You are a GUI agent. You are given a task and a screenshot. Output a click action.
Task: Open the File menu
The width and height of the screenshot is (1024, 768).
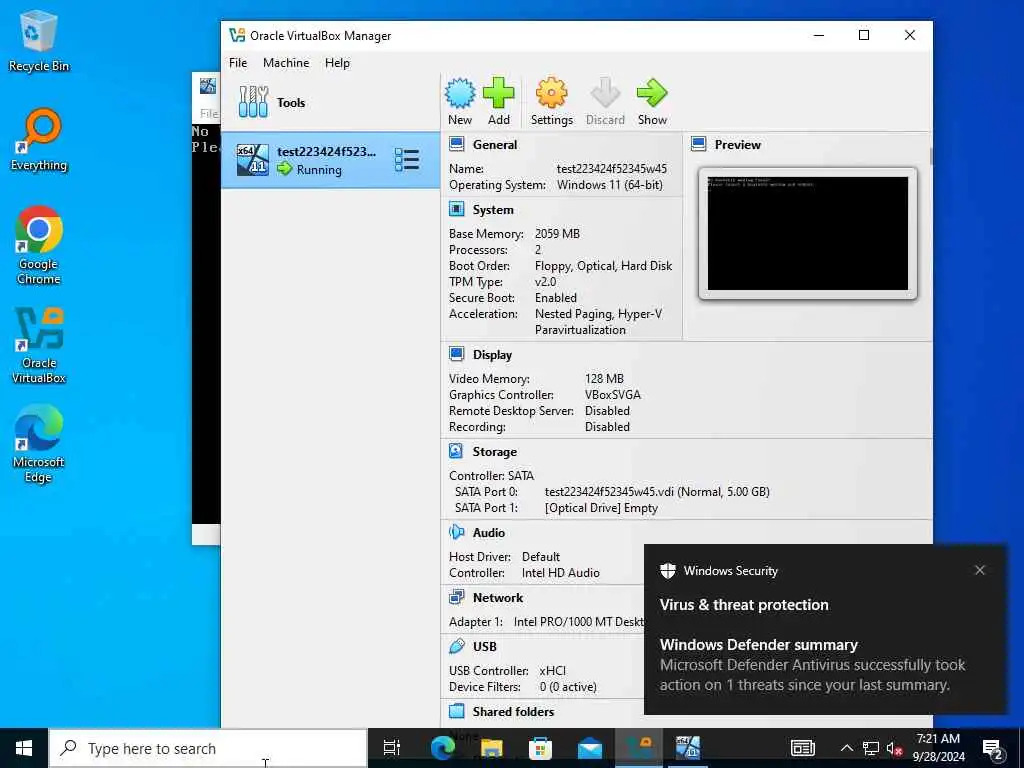238,63
